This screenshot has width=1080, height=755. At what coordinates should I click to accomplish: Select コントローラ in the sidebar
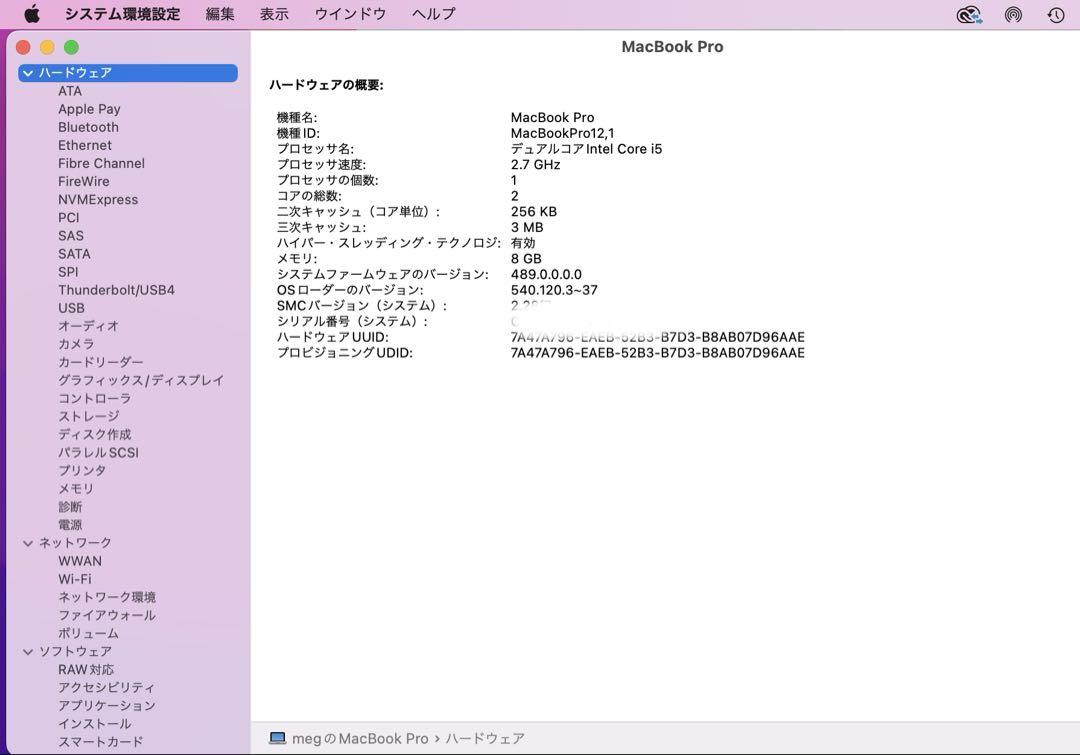coord(94,398)
